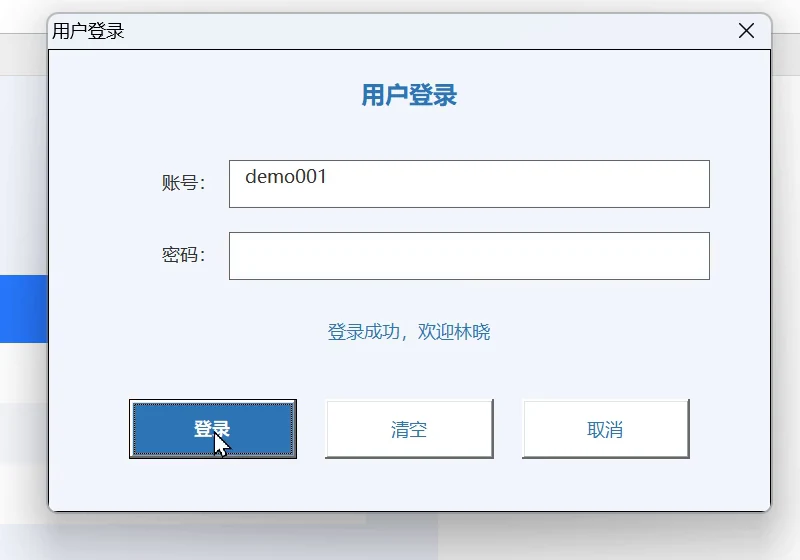Click the 清空 clear button
The image size is (800, 560).
pyautogui.click(x=409, y=429)
